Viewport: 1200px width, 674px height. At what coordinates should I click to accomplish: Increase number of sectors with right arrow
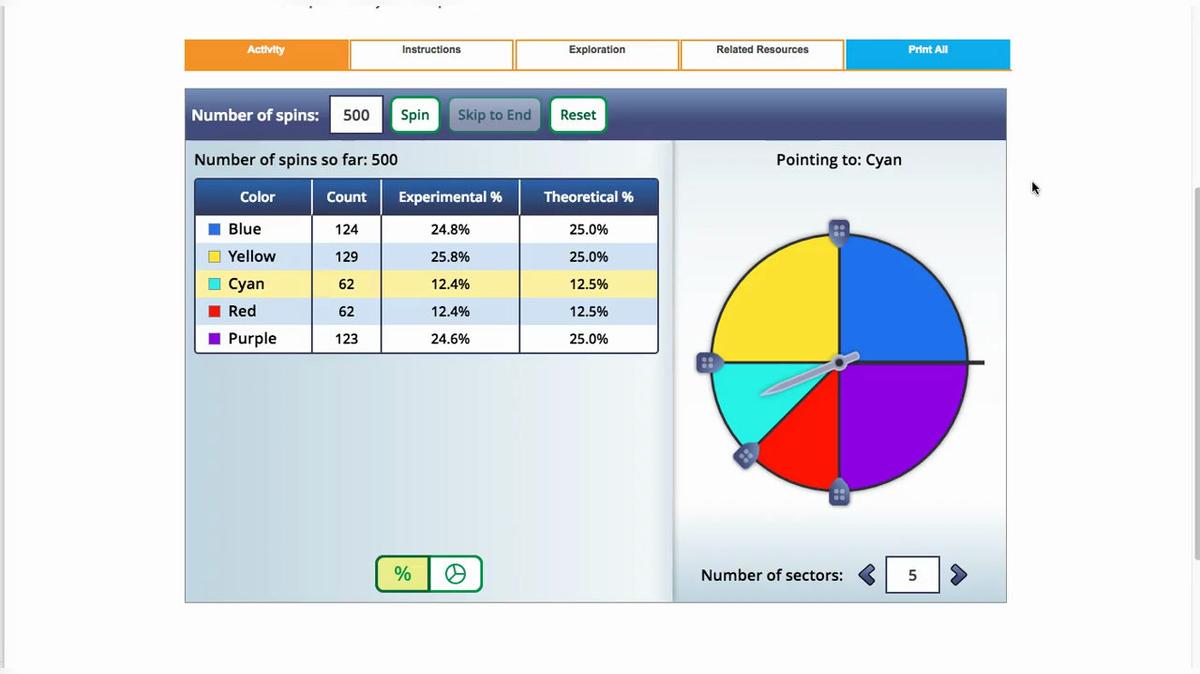[958, 575]
